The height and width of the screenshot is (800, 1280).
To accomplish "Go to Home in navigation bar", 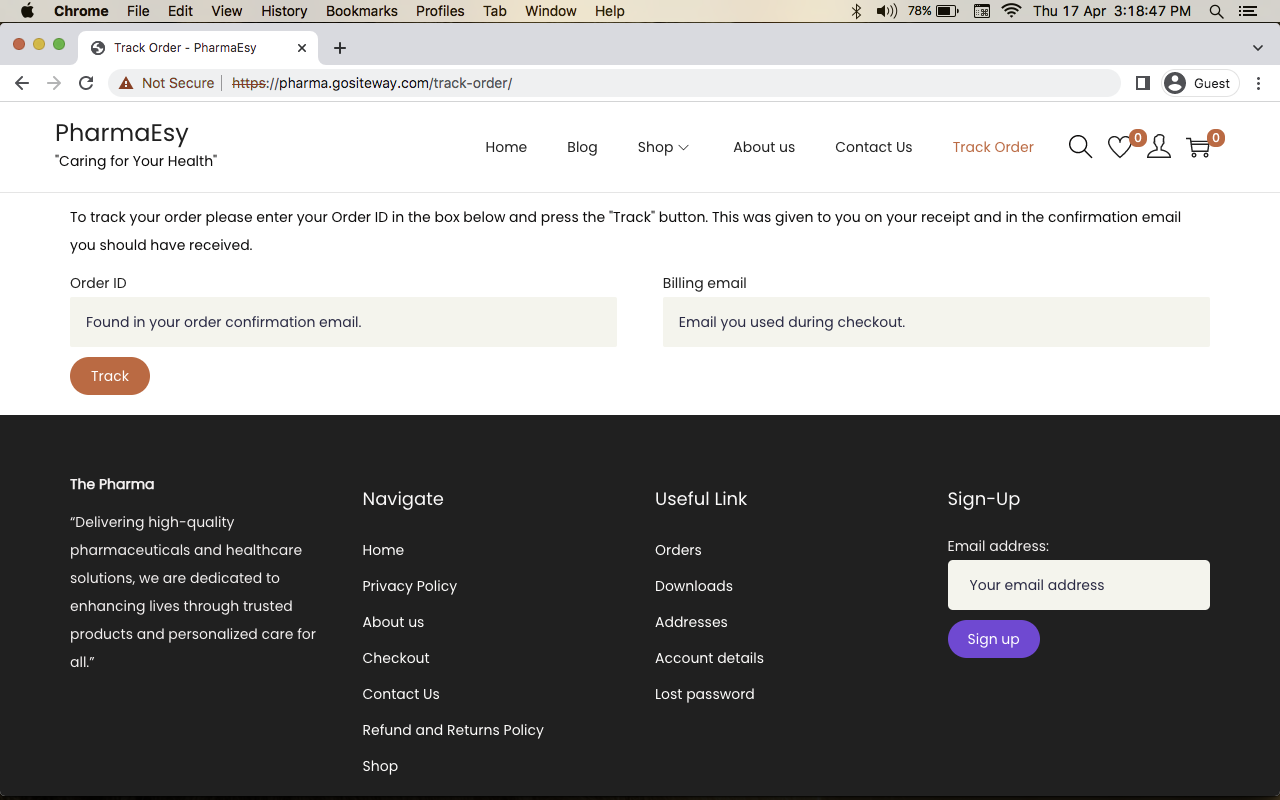I will tap(506, 147).
